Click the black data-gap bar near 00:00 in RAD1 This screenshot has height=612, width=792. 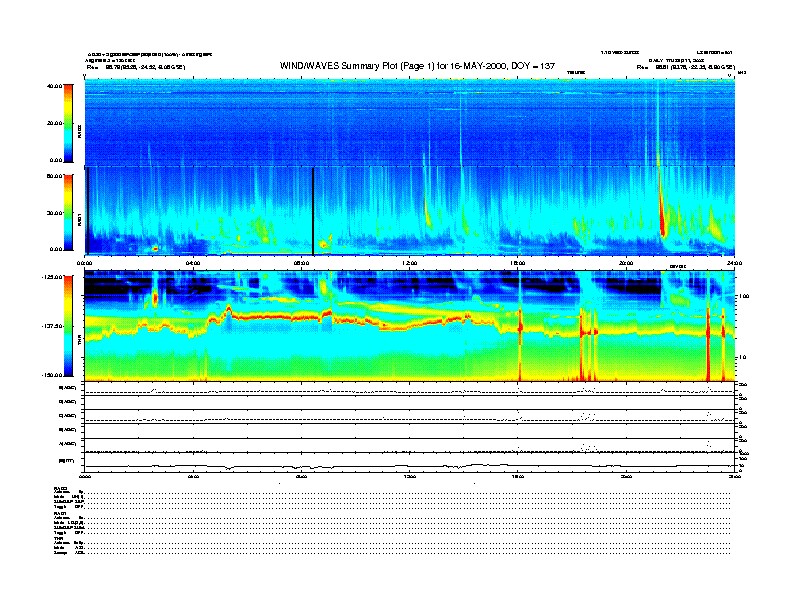click(88, 211)
